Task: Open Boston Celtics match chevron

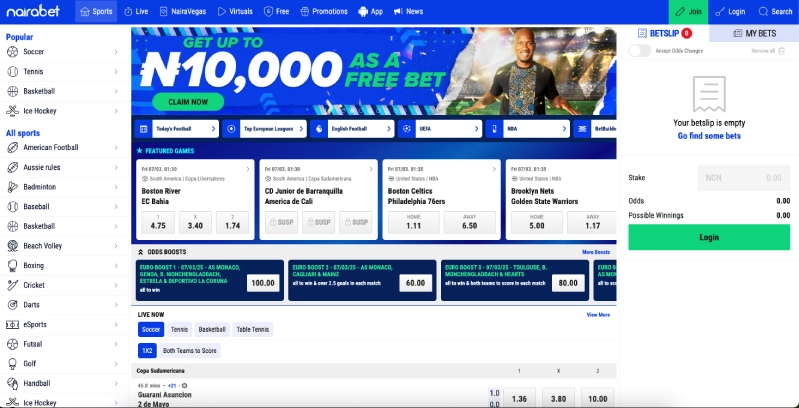Action: [494, 169]
